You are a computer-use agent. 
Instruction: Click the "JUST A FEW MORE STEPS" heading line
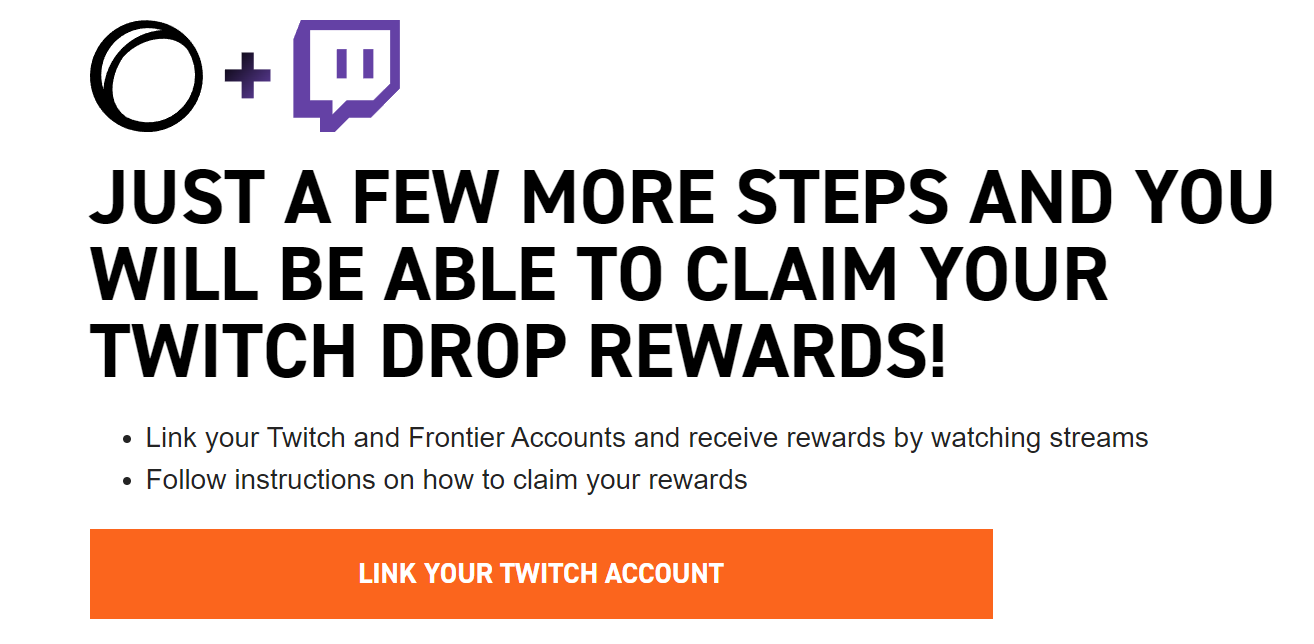pyautogui.click(x=682, y=199)
